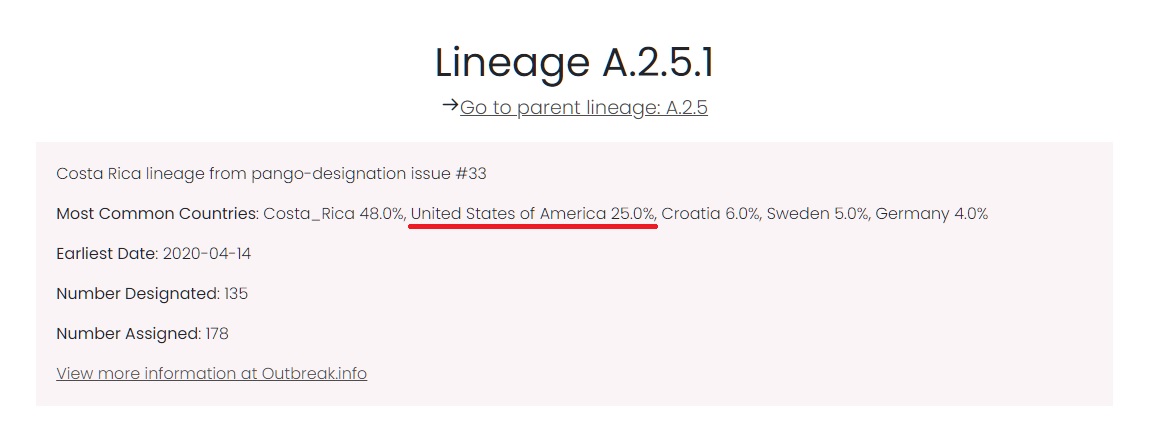Click the assigned count 178
The width and height of the screenshot is (1166, 431).
[217, 334]
